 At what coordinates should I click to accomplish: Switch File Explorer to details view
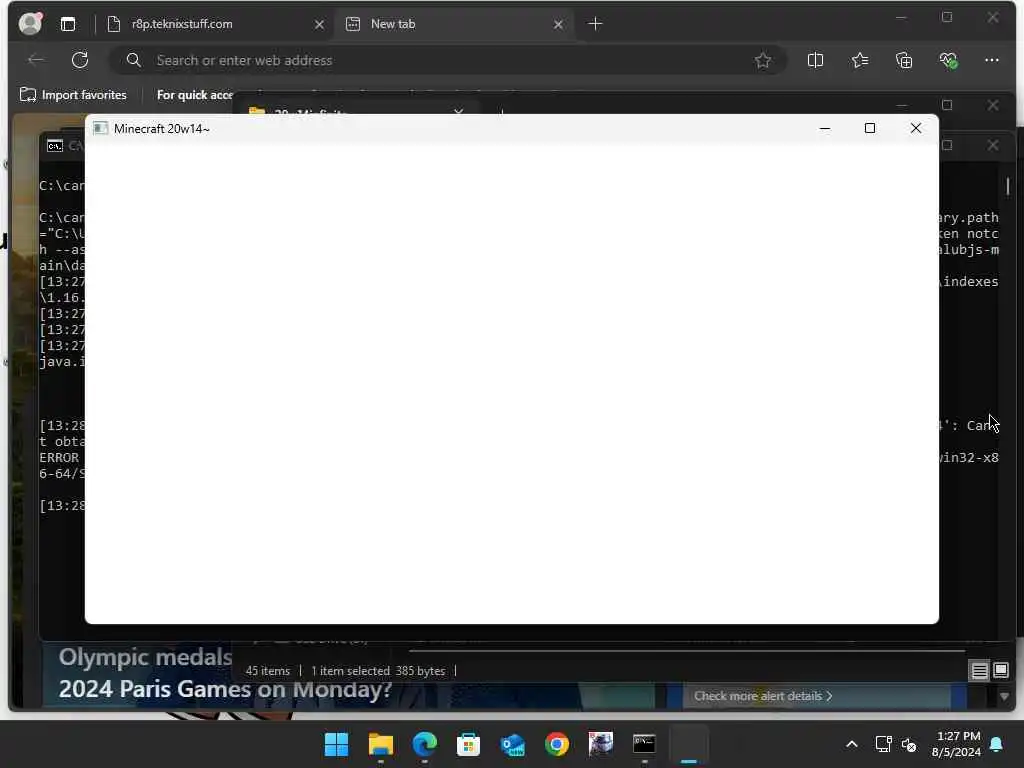[979, 670]
